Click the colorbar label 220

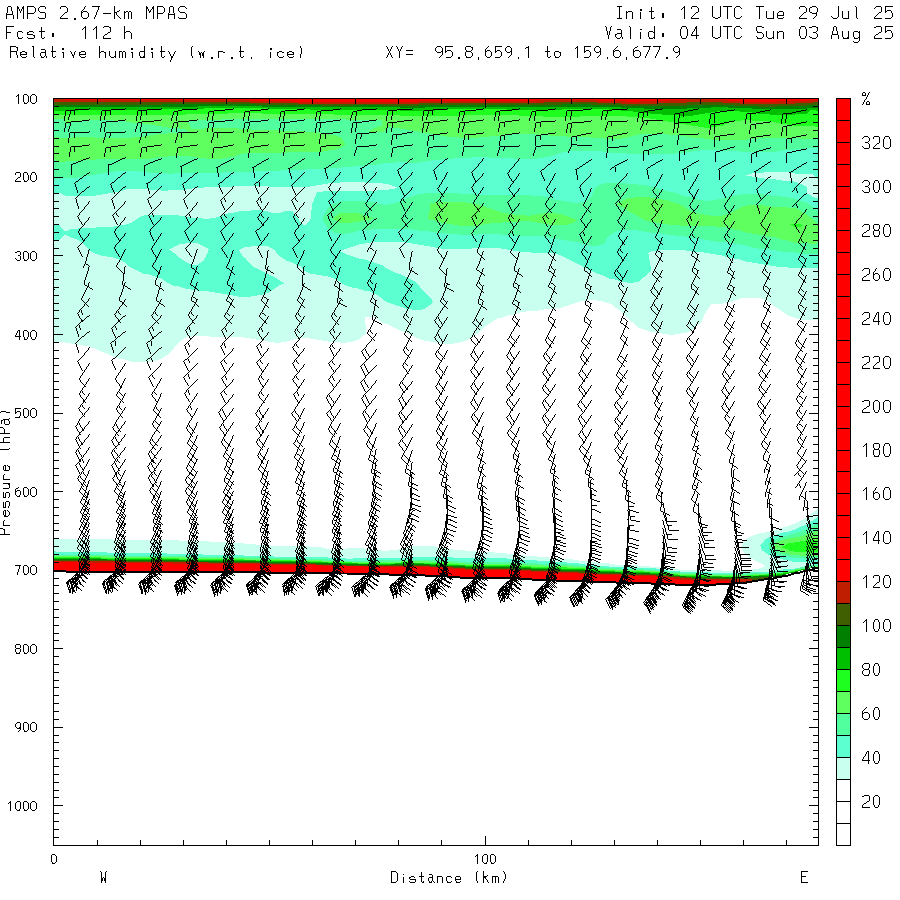point(876,363)
